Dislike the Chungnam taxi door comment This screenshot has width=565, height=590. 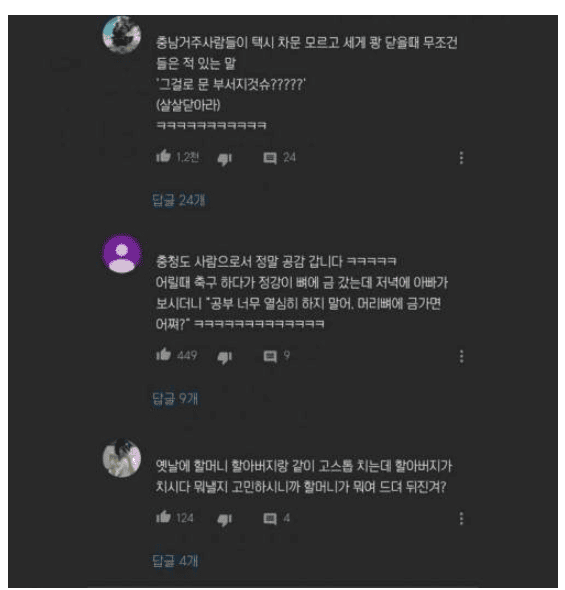click(225, 159)
